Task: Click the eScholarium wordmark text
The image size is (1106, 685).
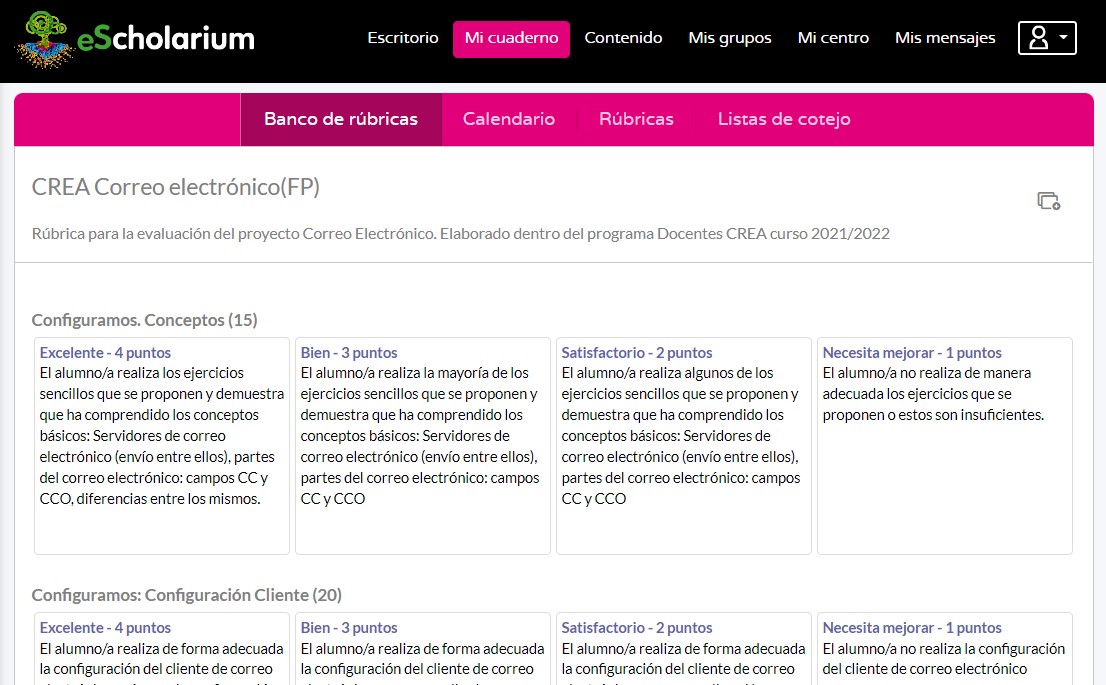Action: (166, 39)
